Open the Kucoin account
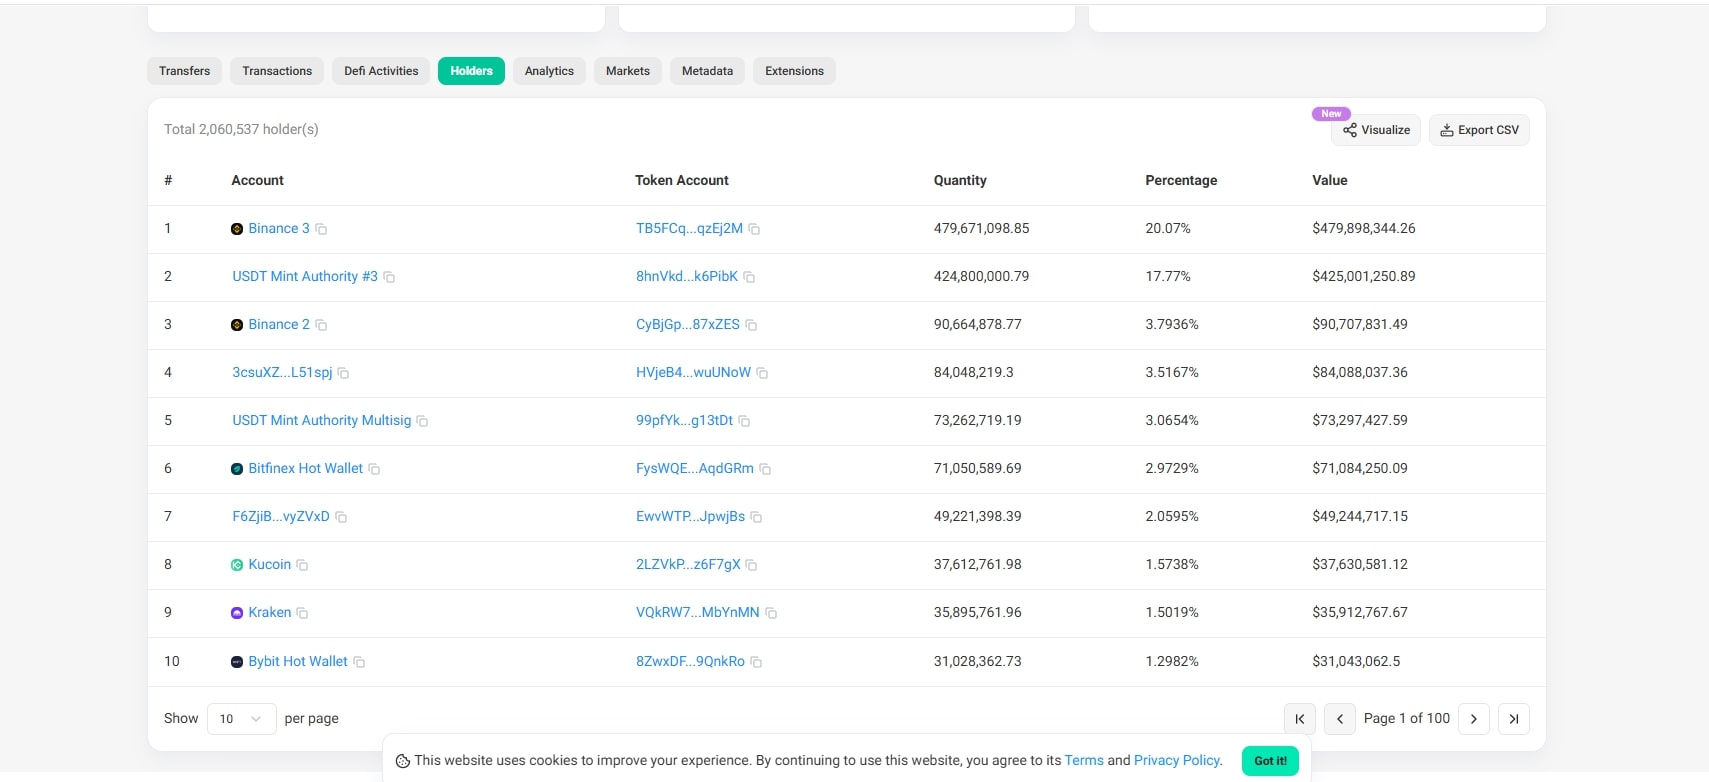1709x782 pixels. point(269,565)
